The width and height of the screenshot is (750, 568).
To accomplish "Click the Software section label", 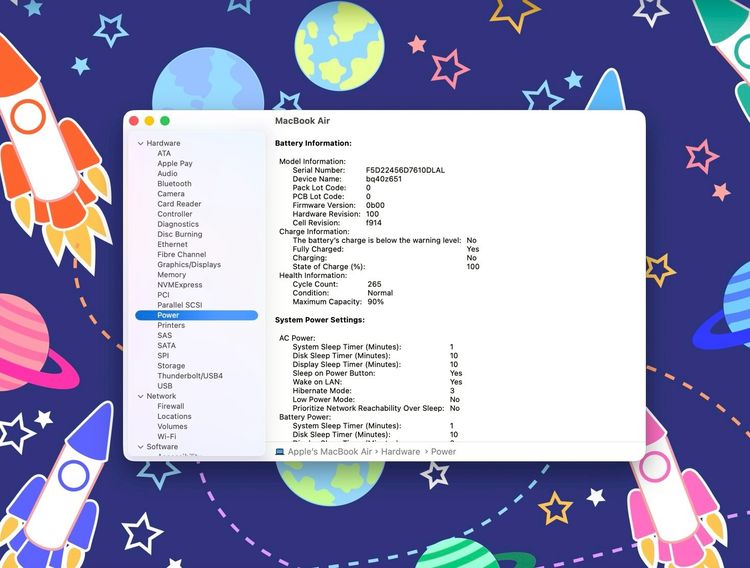I will [x=162, y=447].
